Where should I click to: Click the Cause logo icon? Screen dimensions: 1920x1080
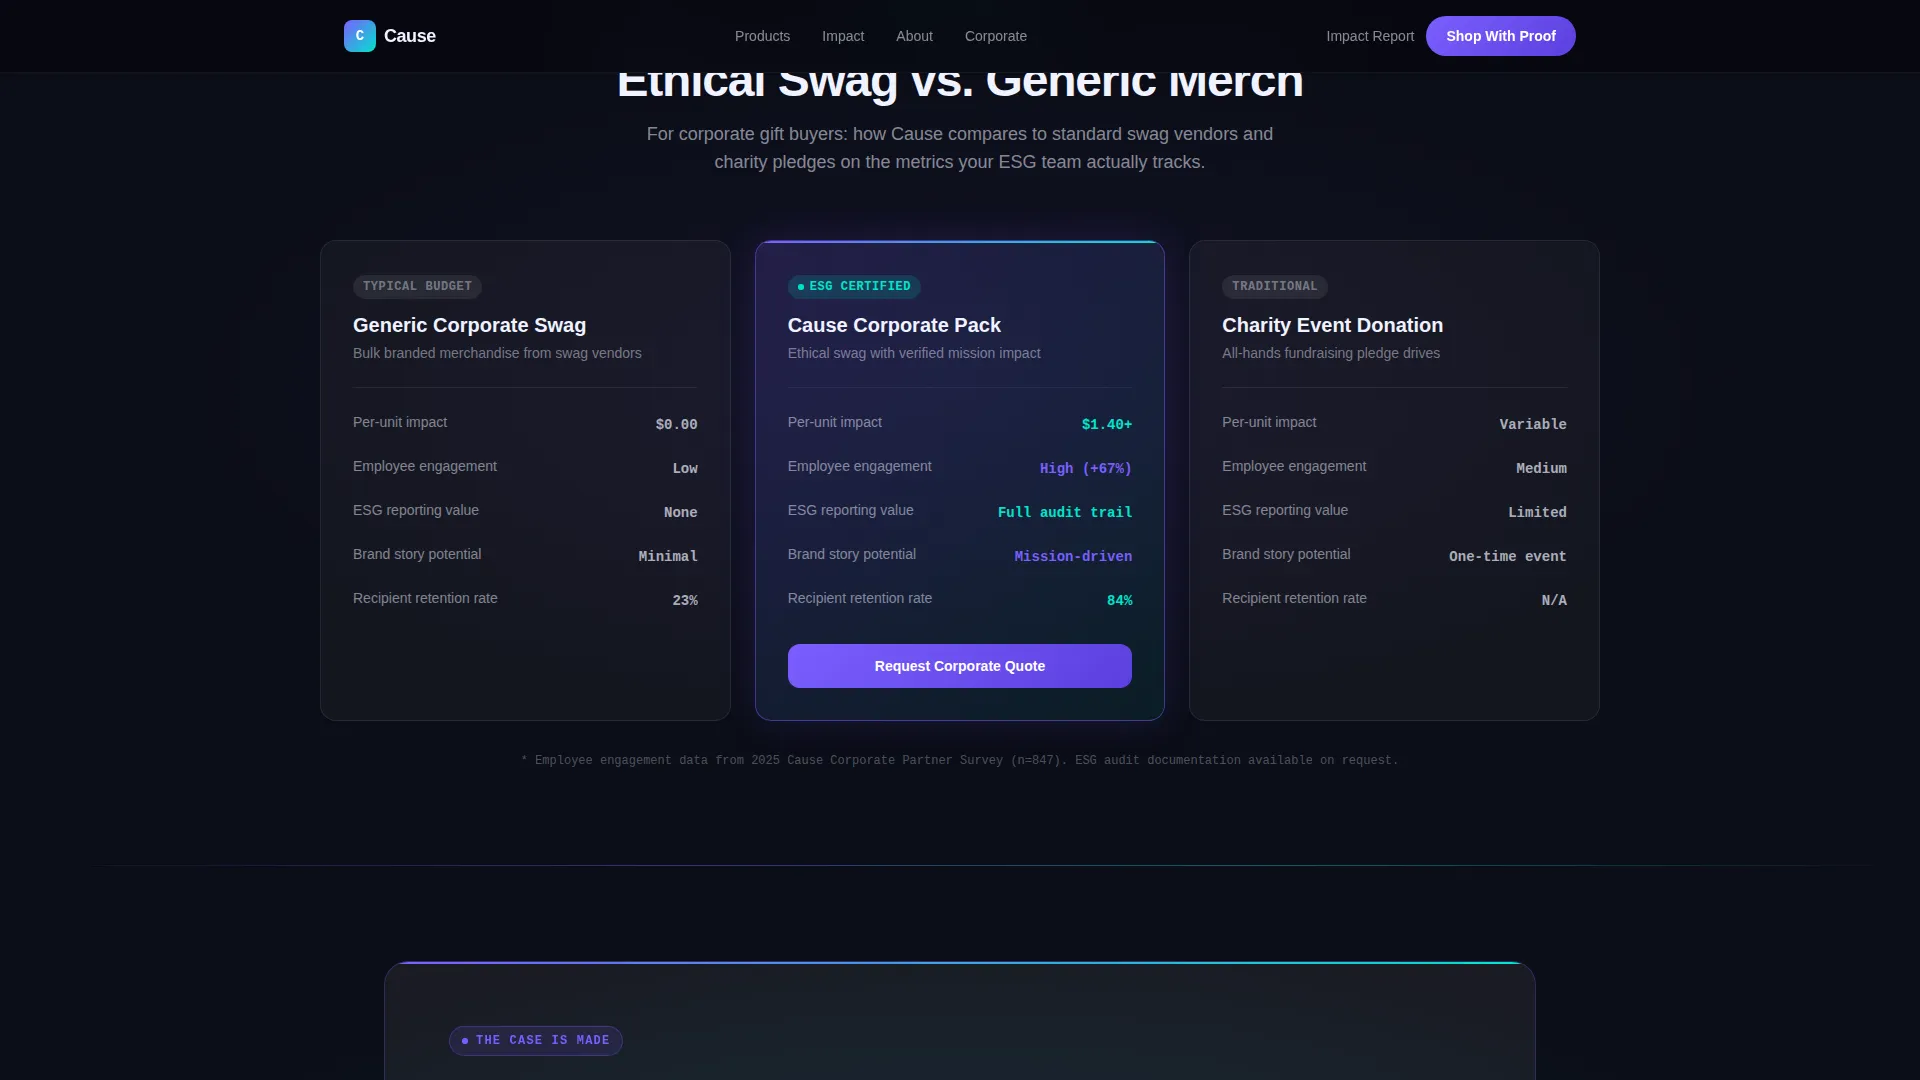tap(360, 36)
